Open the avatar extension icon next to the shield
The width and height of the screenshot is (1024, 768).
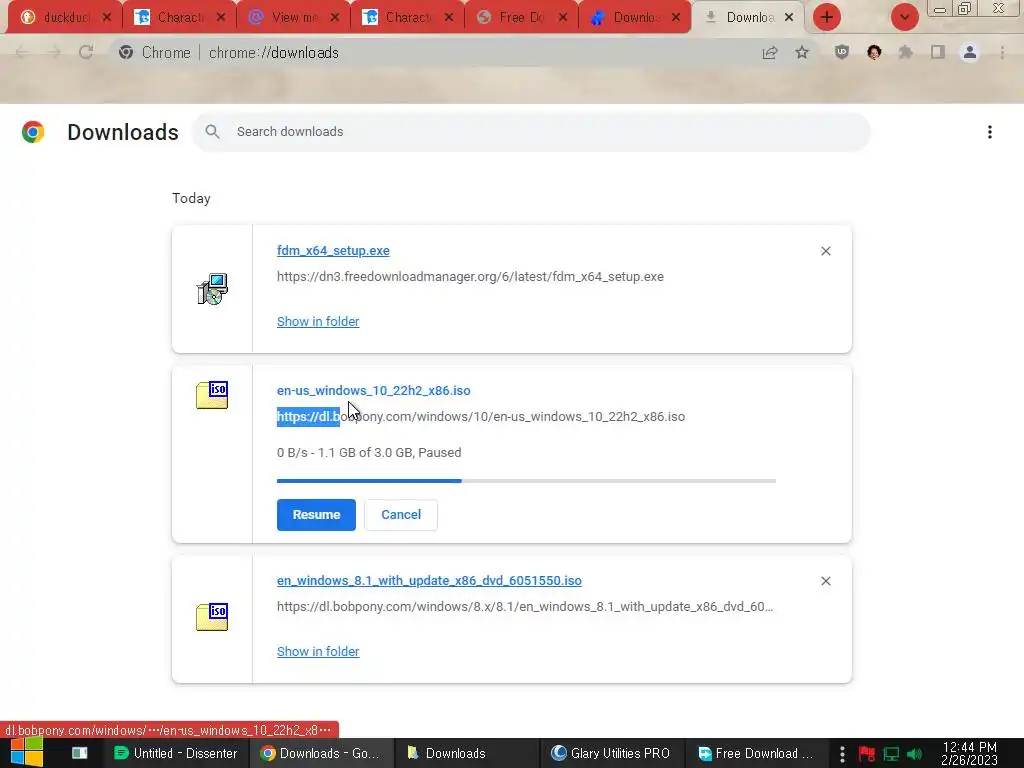(x=874, y=52)
